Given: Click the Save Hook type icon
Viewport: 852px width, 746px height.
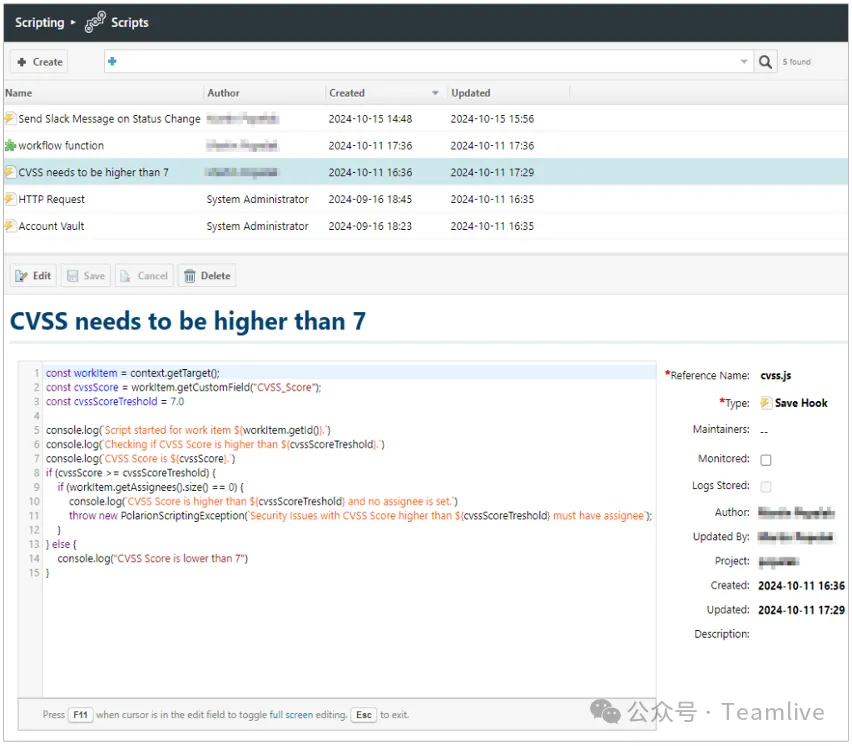Looking at the screenshot, I should point(765,403).
